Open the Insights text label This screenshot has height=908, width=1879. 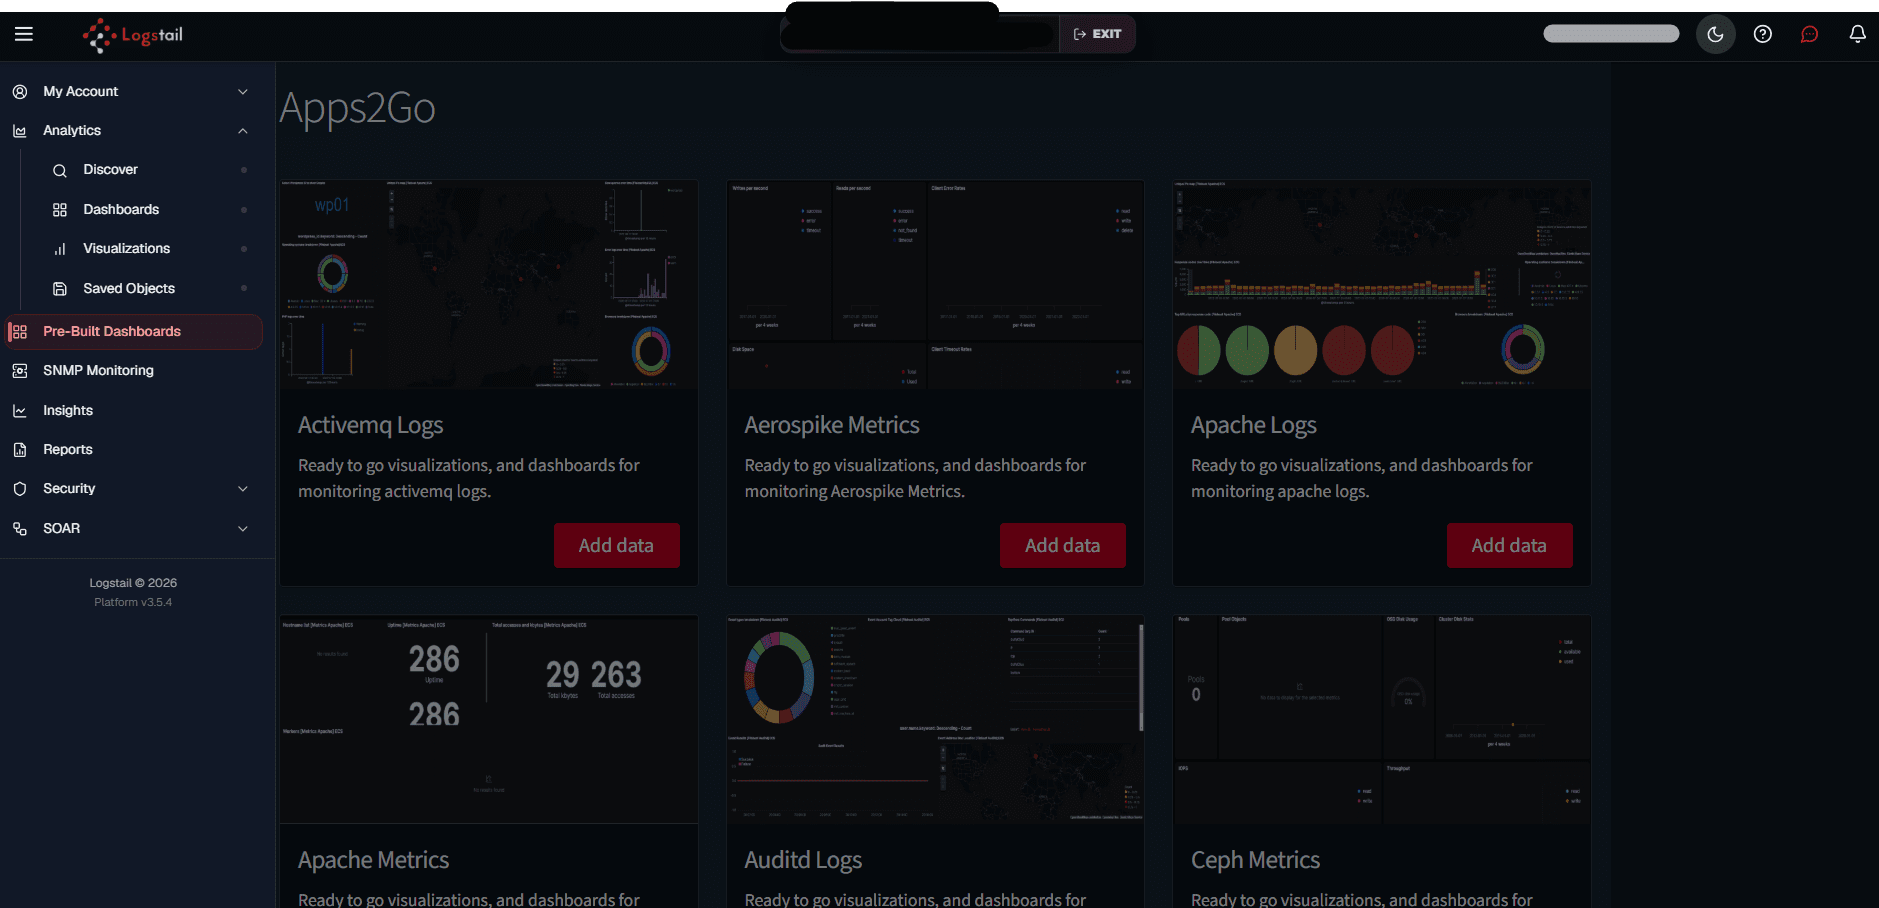click(x=68, y=411)
